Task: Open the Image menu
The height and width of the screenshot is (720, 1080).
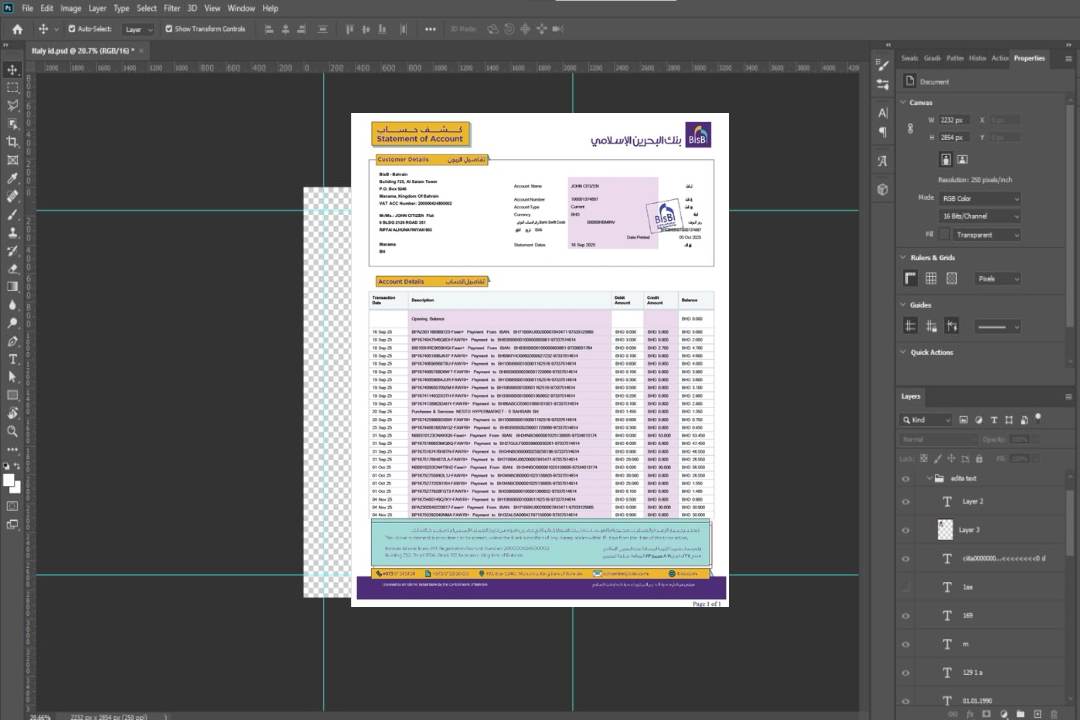Action: pos(70,8)
